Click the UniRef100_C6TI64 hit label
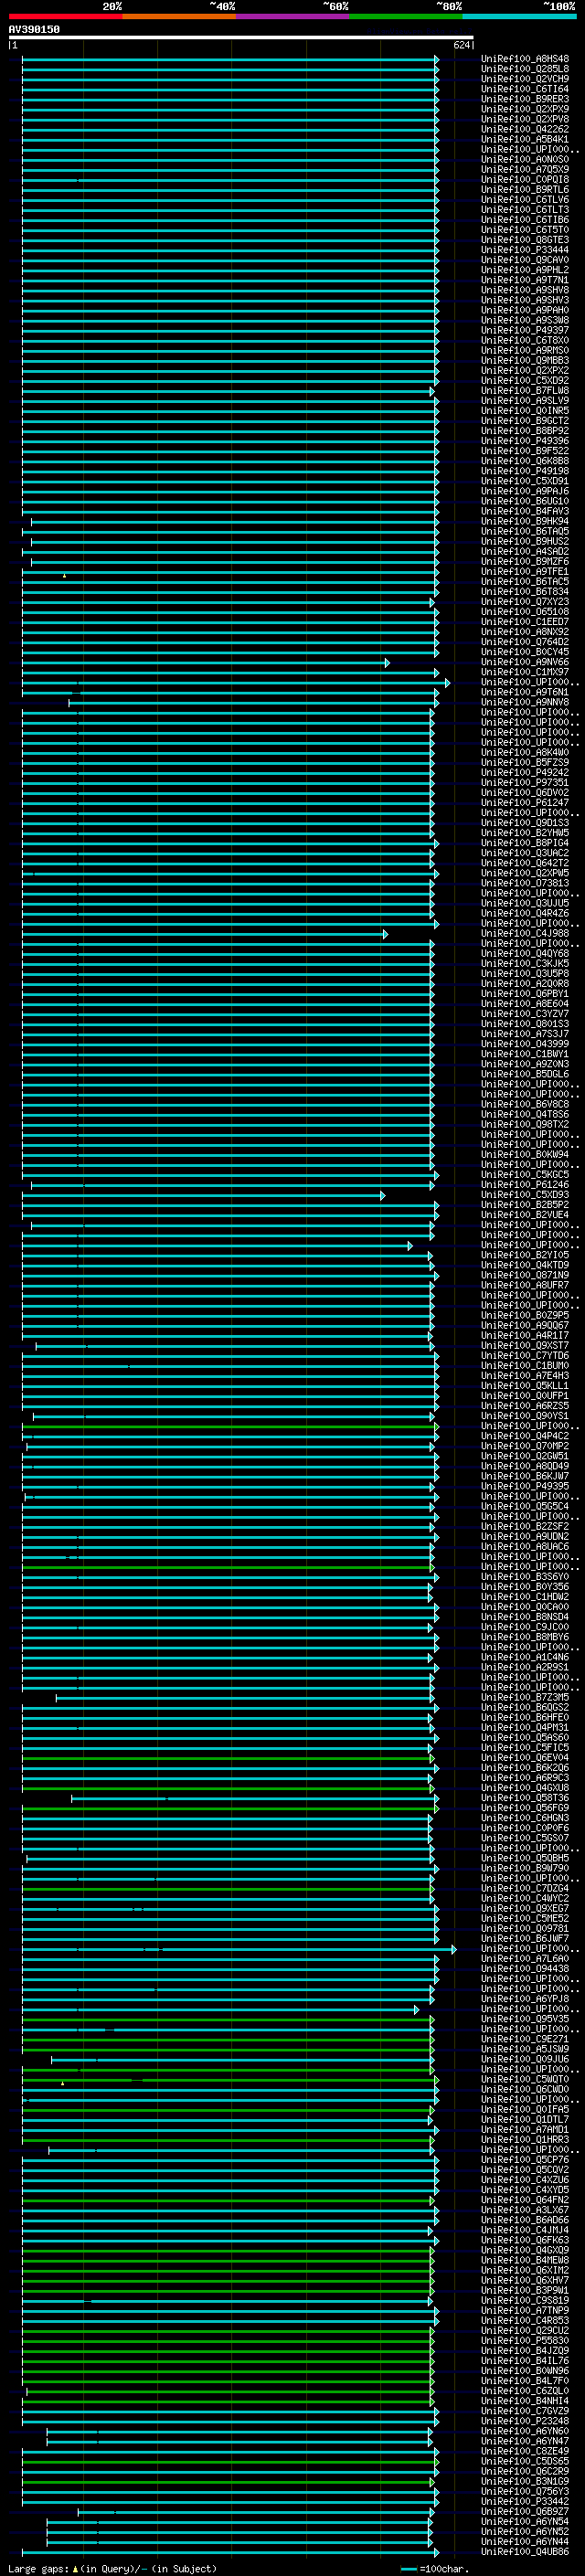Screen dimensions: 585x2576 tap(525, 89)
